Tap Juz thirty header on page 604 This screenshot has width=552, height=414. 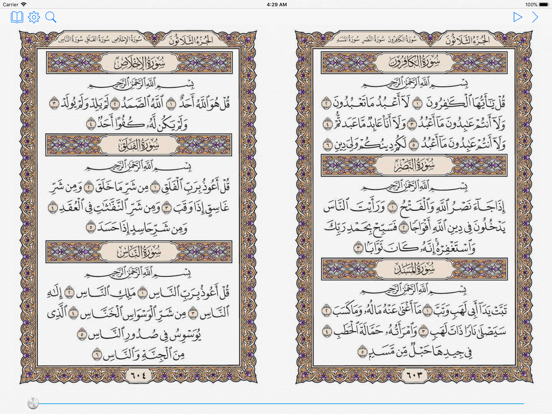click(191, 40)
